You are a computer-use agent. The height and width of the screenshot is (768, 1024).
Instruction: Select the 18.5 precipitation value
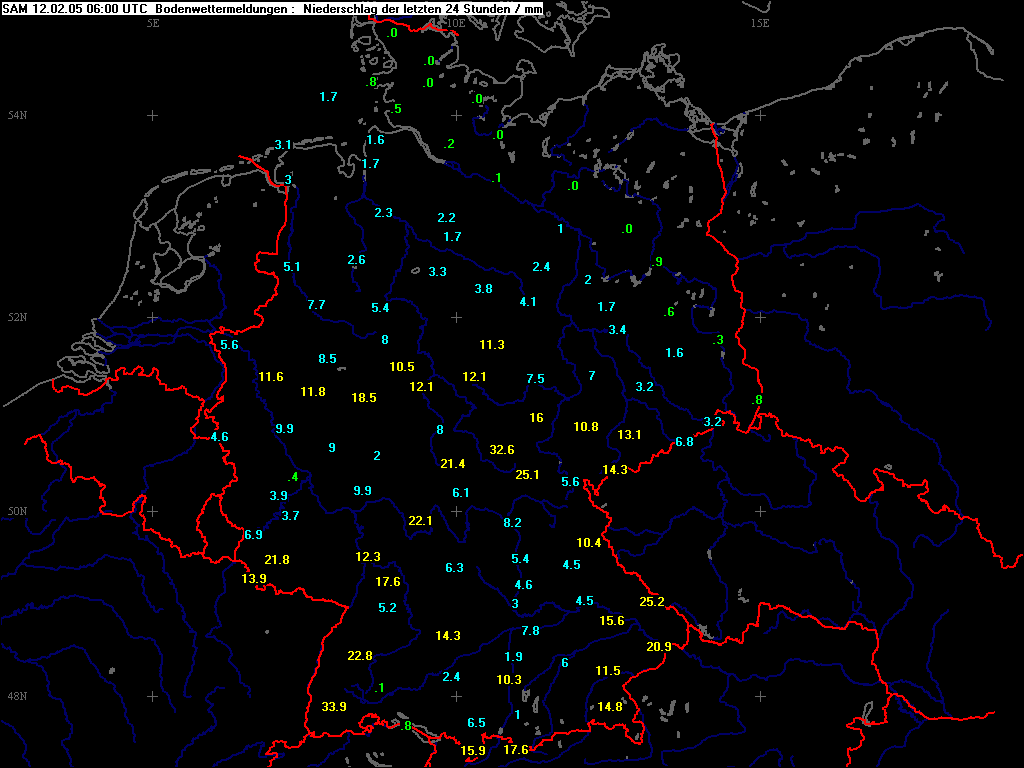coord(364,398)
